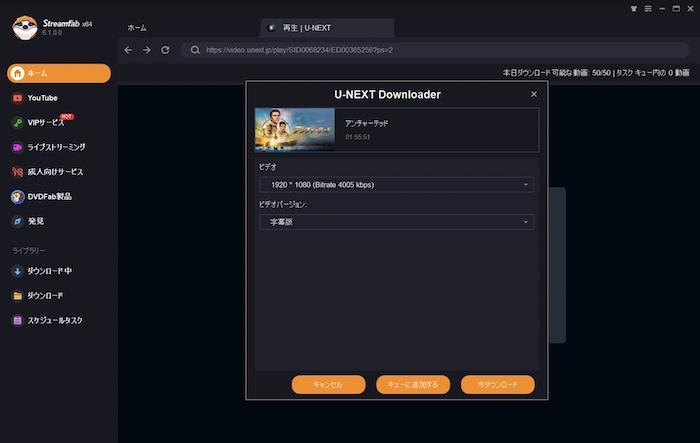Switch to the ホーム tab
Image resolution: width=700 pixels, height=443 pixels.
pos(137,28)
